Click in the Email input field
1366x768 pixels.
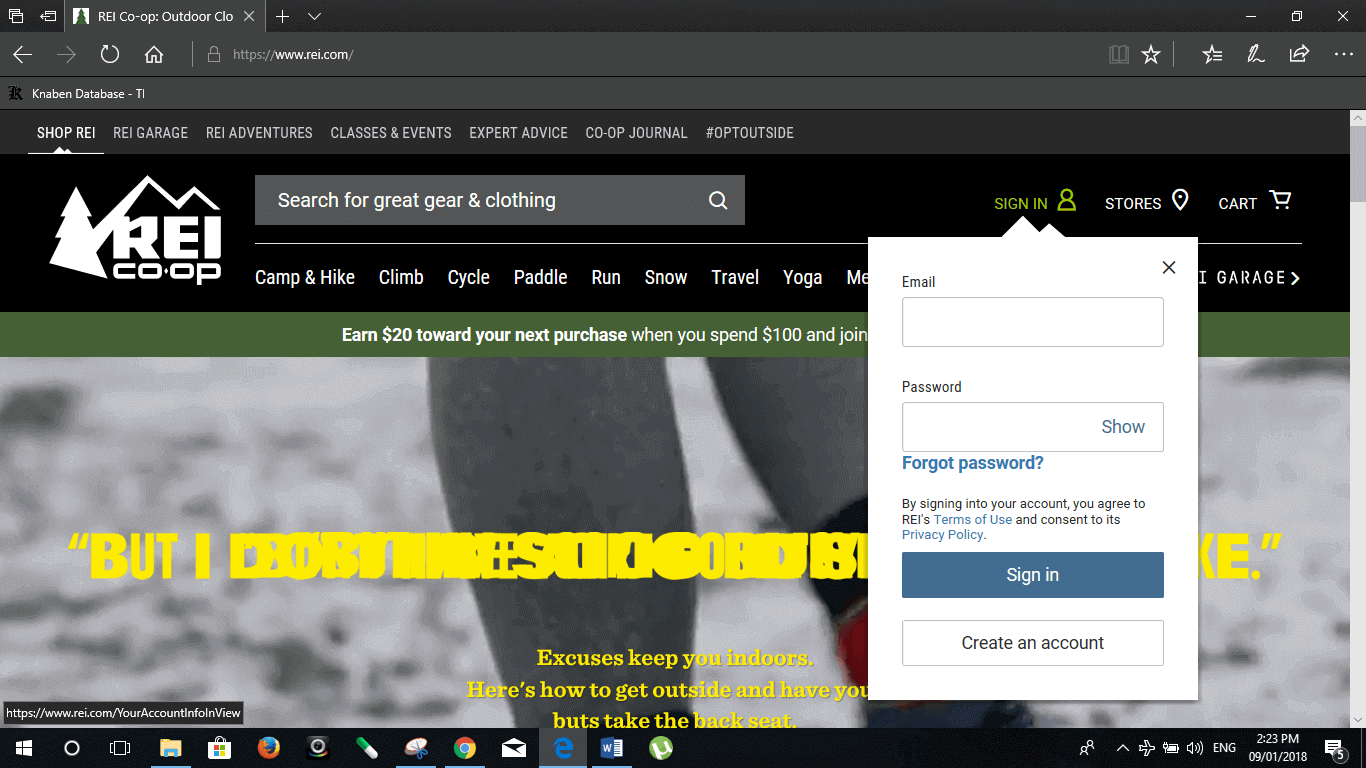1033,322
